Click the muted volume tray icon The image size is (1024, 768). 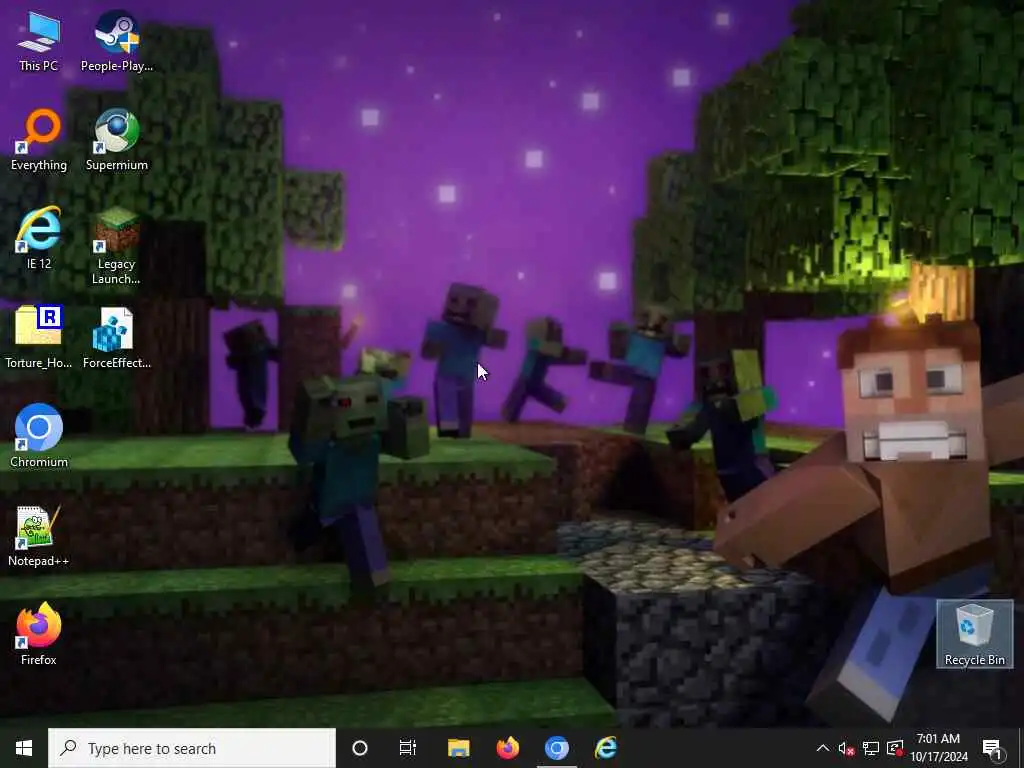click(x=846, y=748)
